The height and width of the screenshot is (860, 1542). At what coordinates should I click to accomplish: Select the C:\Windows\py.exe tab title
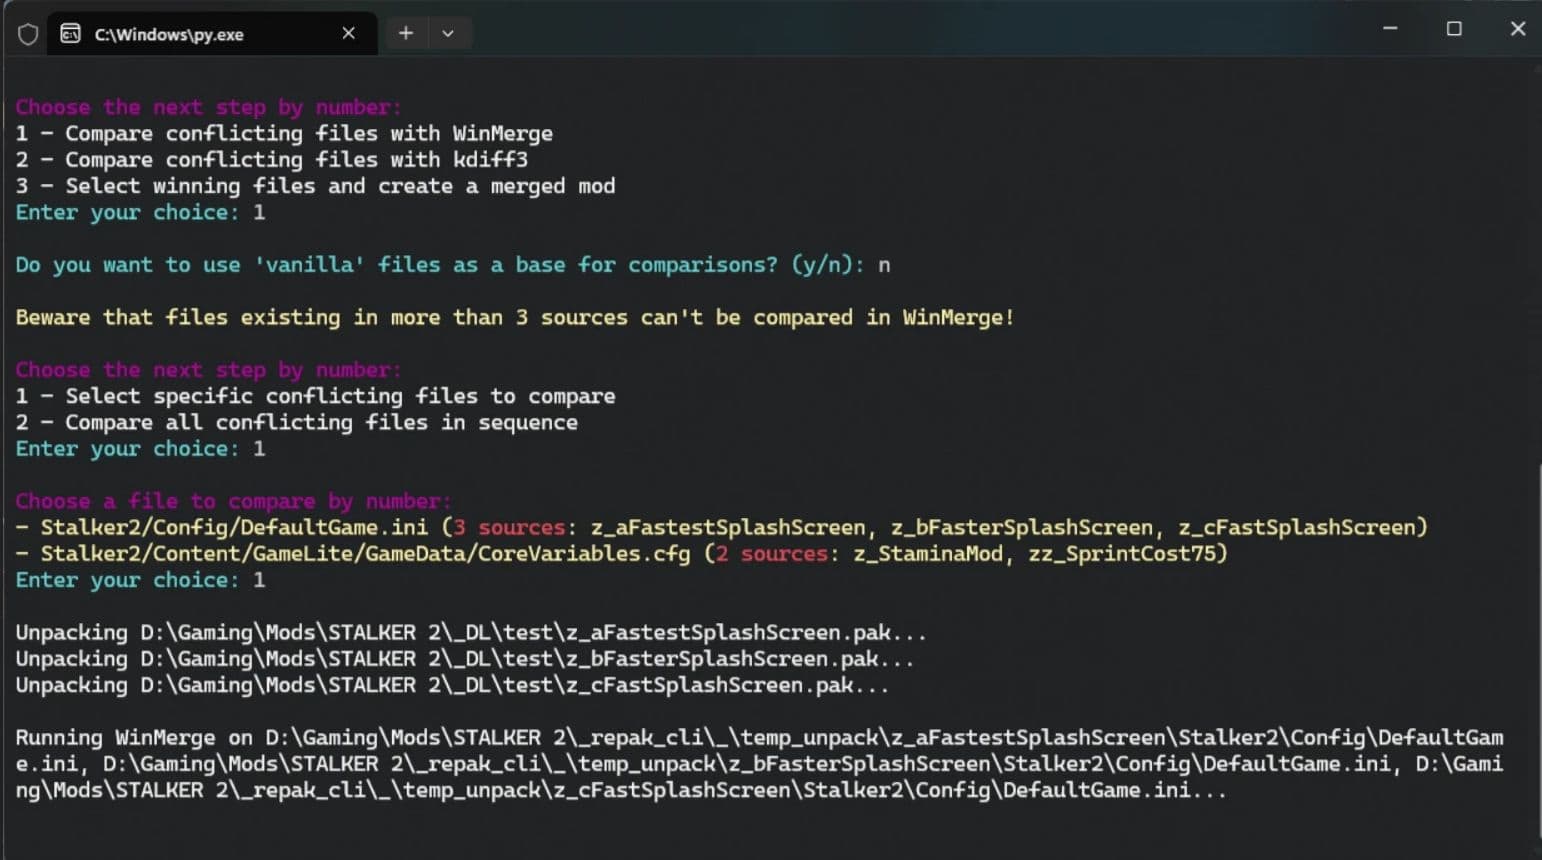click(x=169, y=35)
